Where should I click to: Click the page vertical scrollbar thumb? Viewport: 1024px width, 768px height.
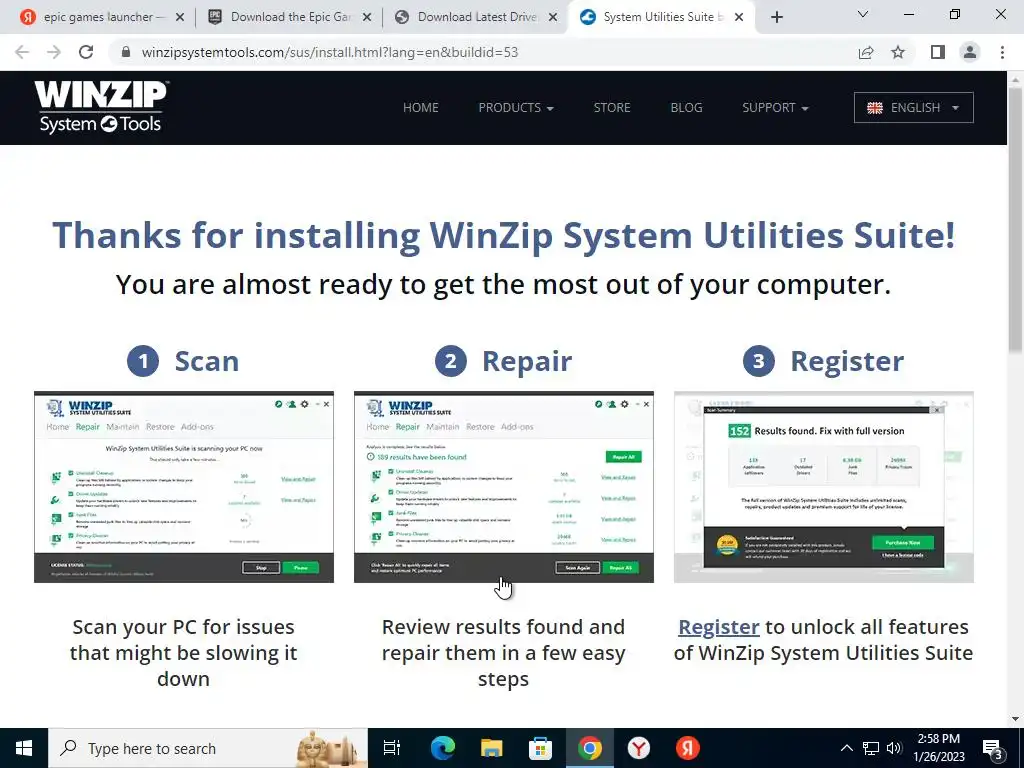pyautogui.click(x=1016, y=221)
